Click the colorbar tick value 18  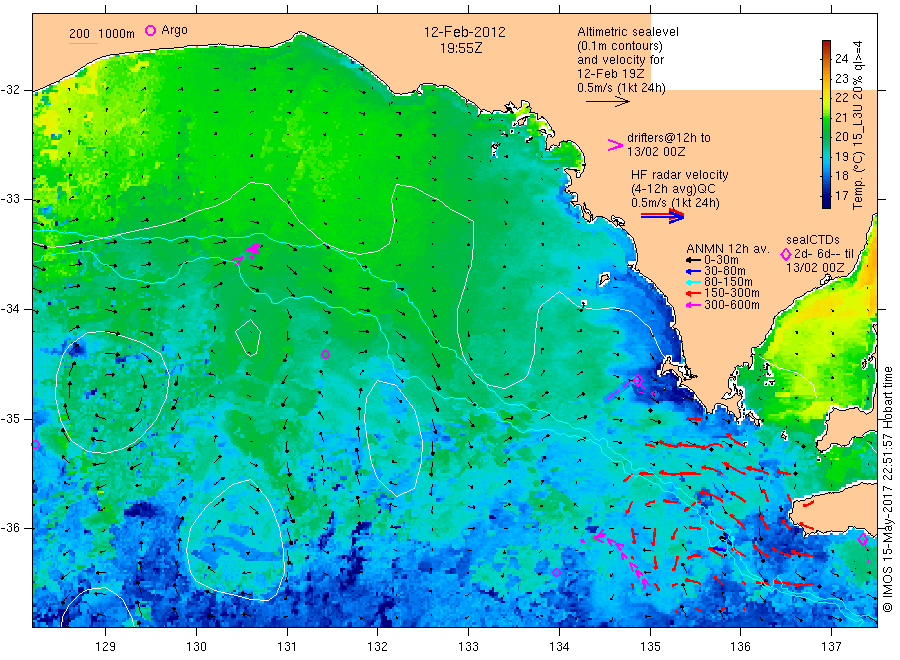point(841,176)
